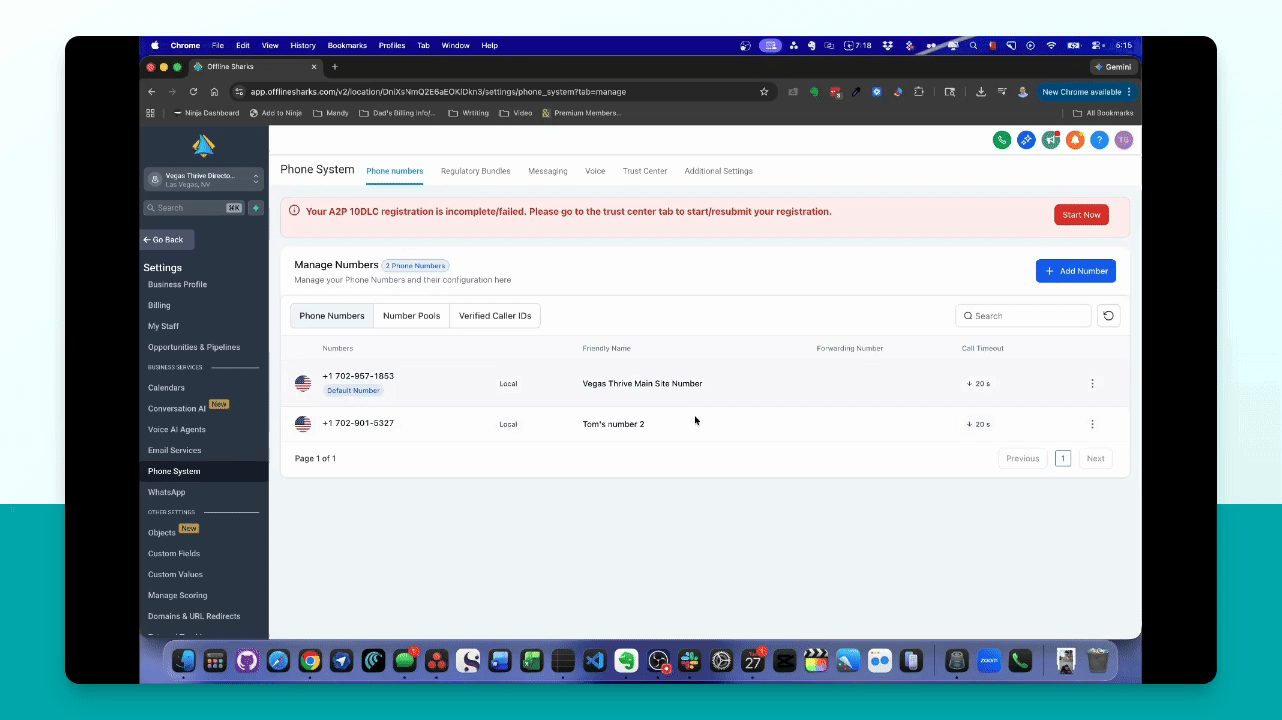
Task: Click the 20 s call timeout for Tom's number 2
Action: coord(978,424)
